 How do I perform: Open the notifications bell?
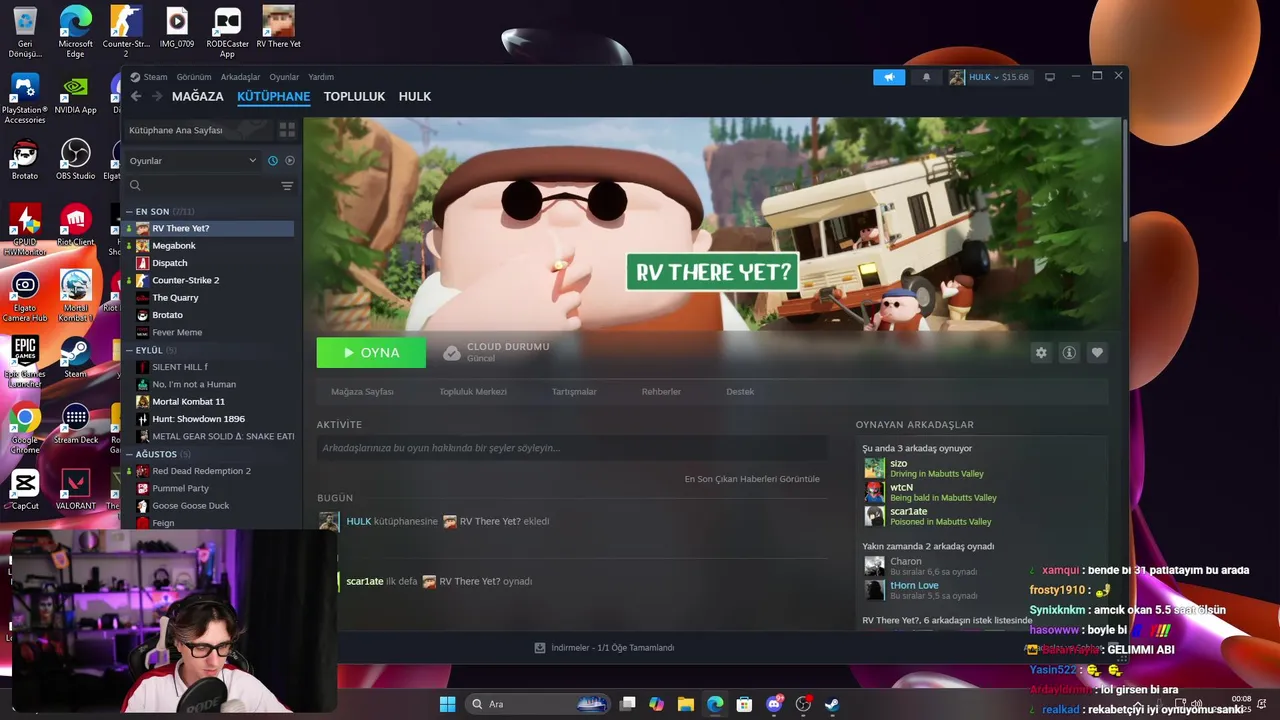(926, 77)
